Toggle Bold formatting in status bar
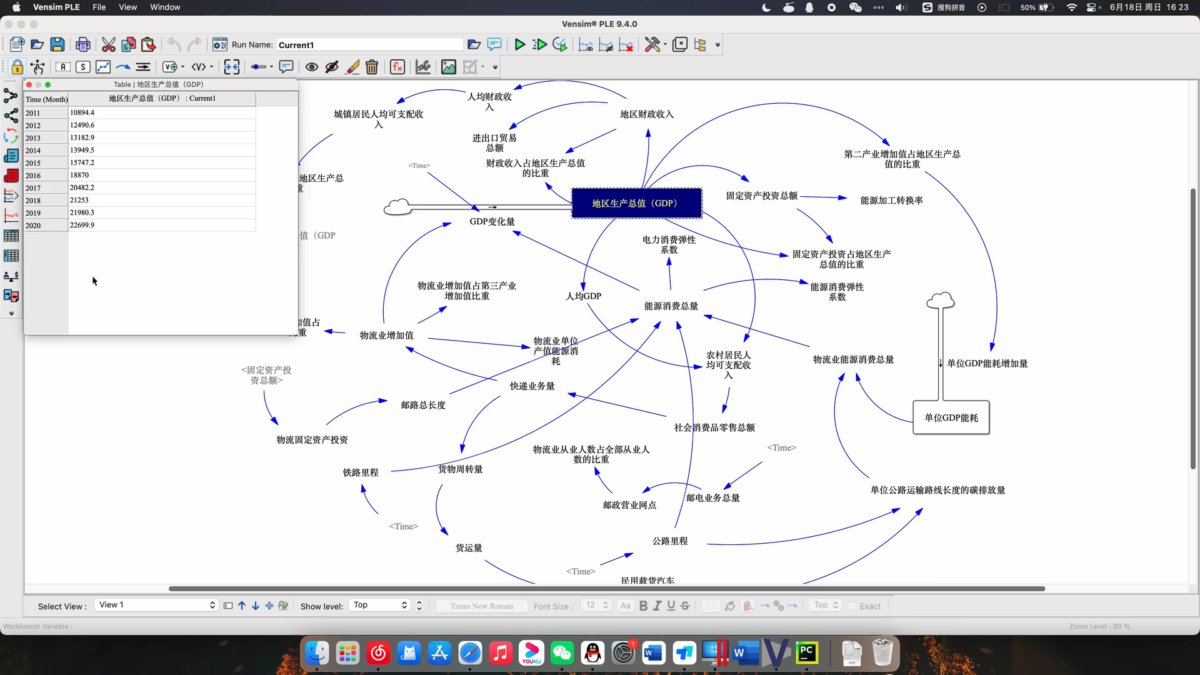This screenshot has height=675, width=1200. click(644, 605)
